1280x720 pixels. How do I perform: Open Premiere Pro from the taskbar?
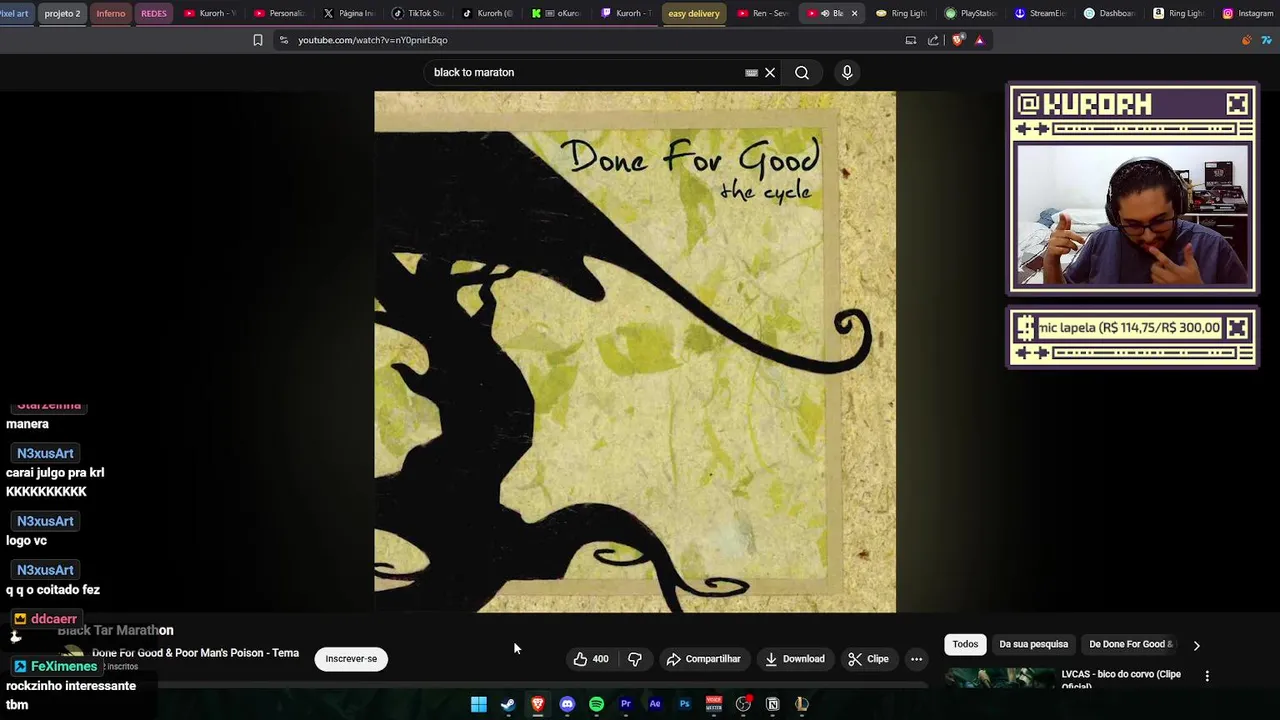pos(626,704)
